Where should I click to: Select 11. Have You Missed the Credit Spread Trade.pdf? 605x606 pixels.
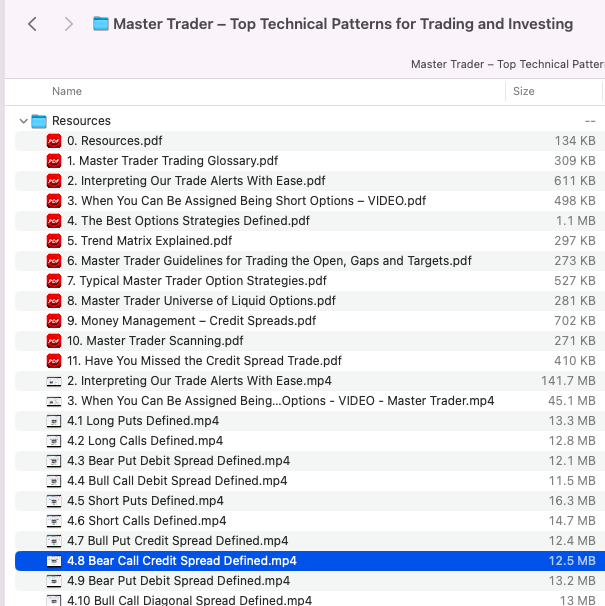[x=204, y=361]
